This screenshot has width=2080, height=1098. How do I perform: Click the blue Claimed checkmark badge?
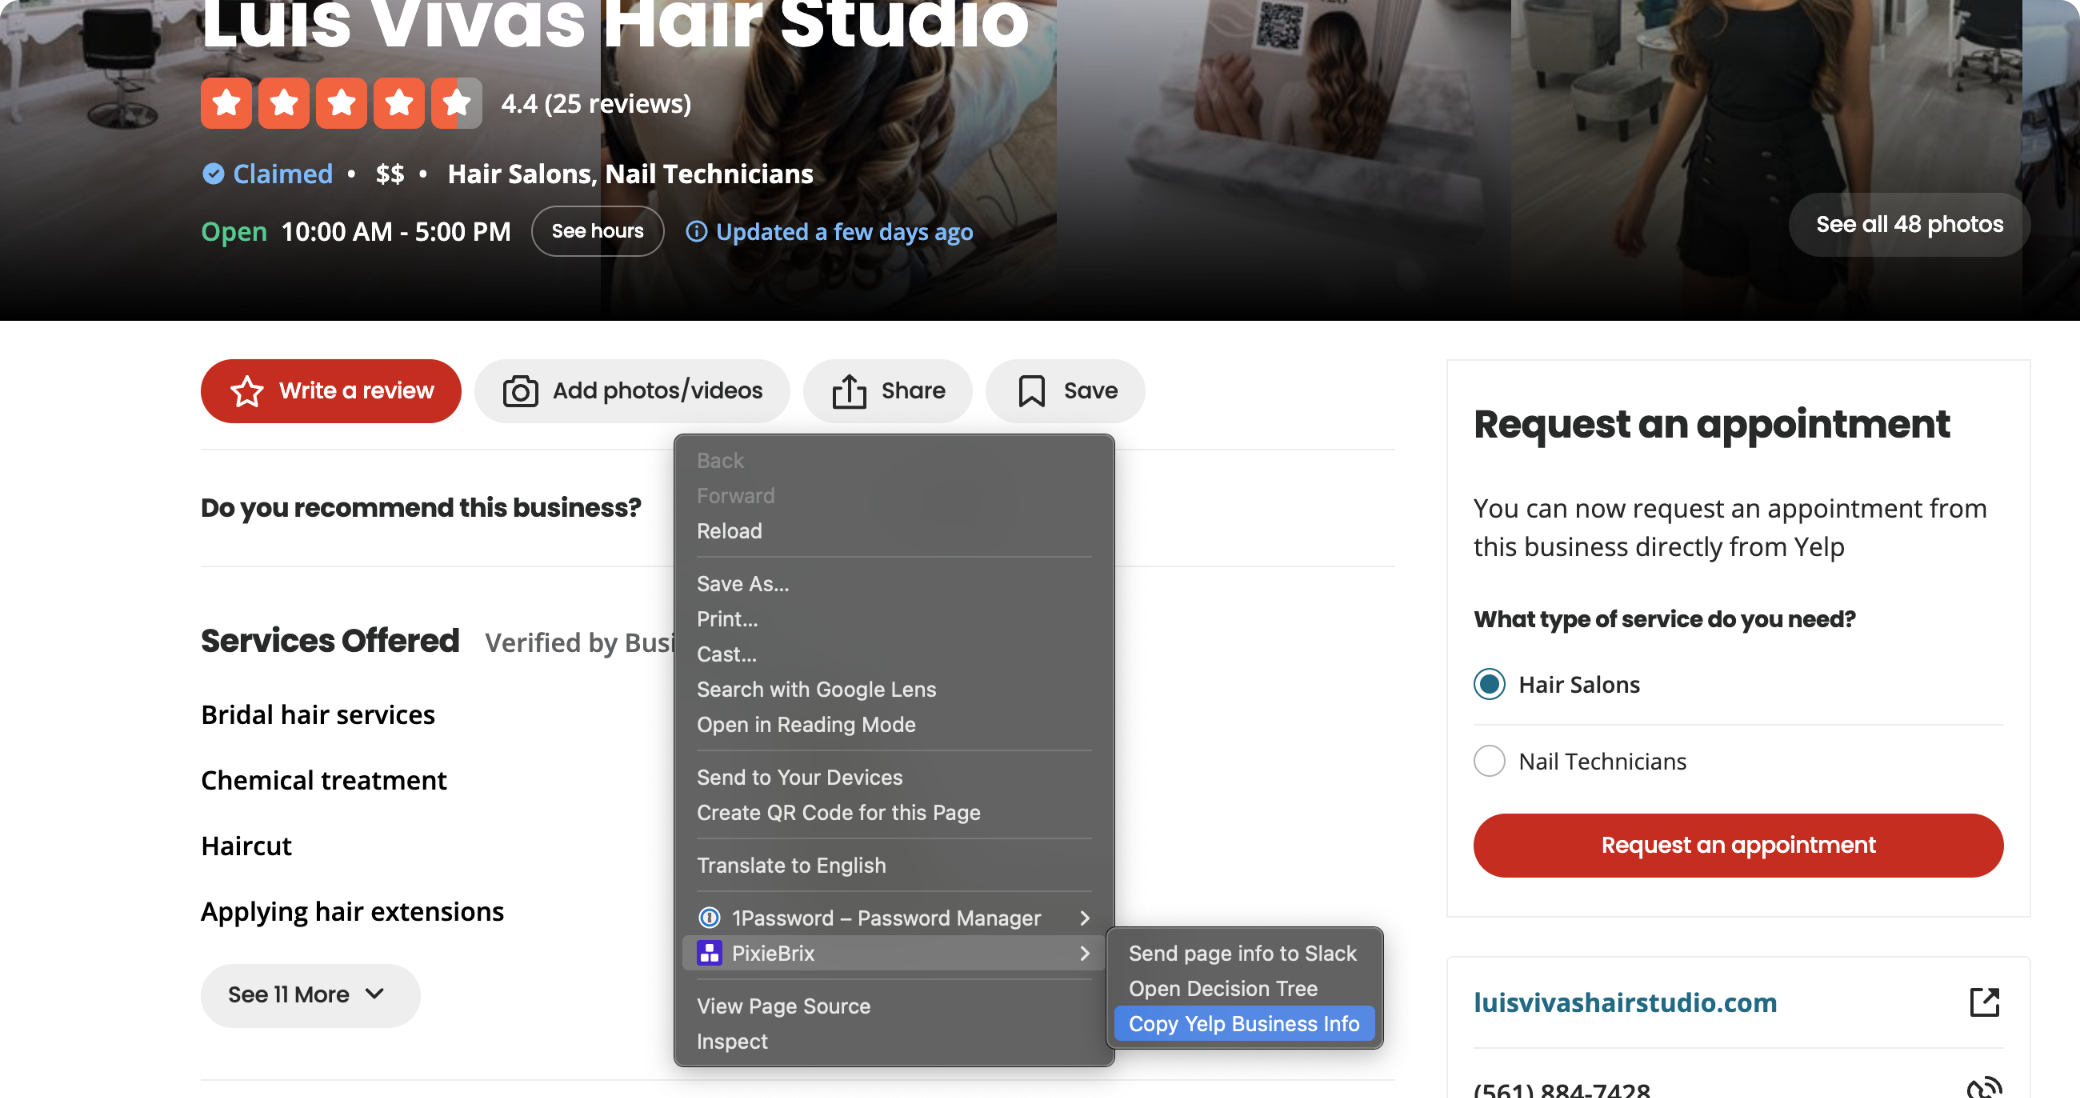pos(213,174)
